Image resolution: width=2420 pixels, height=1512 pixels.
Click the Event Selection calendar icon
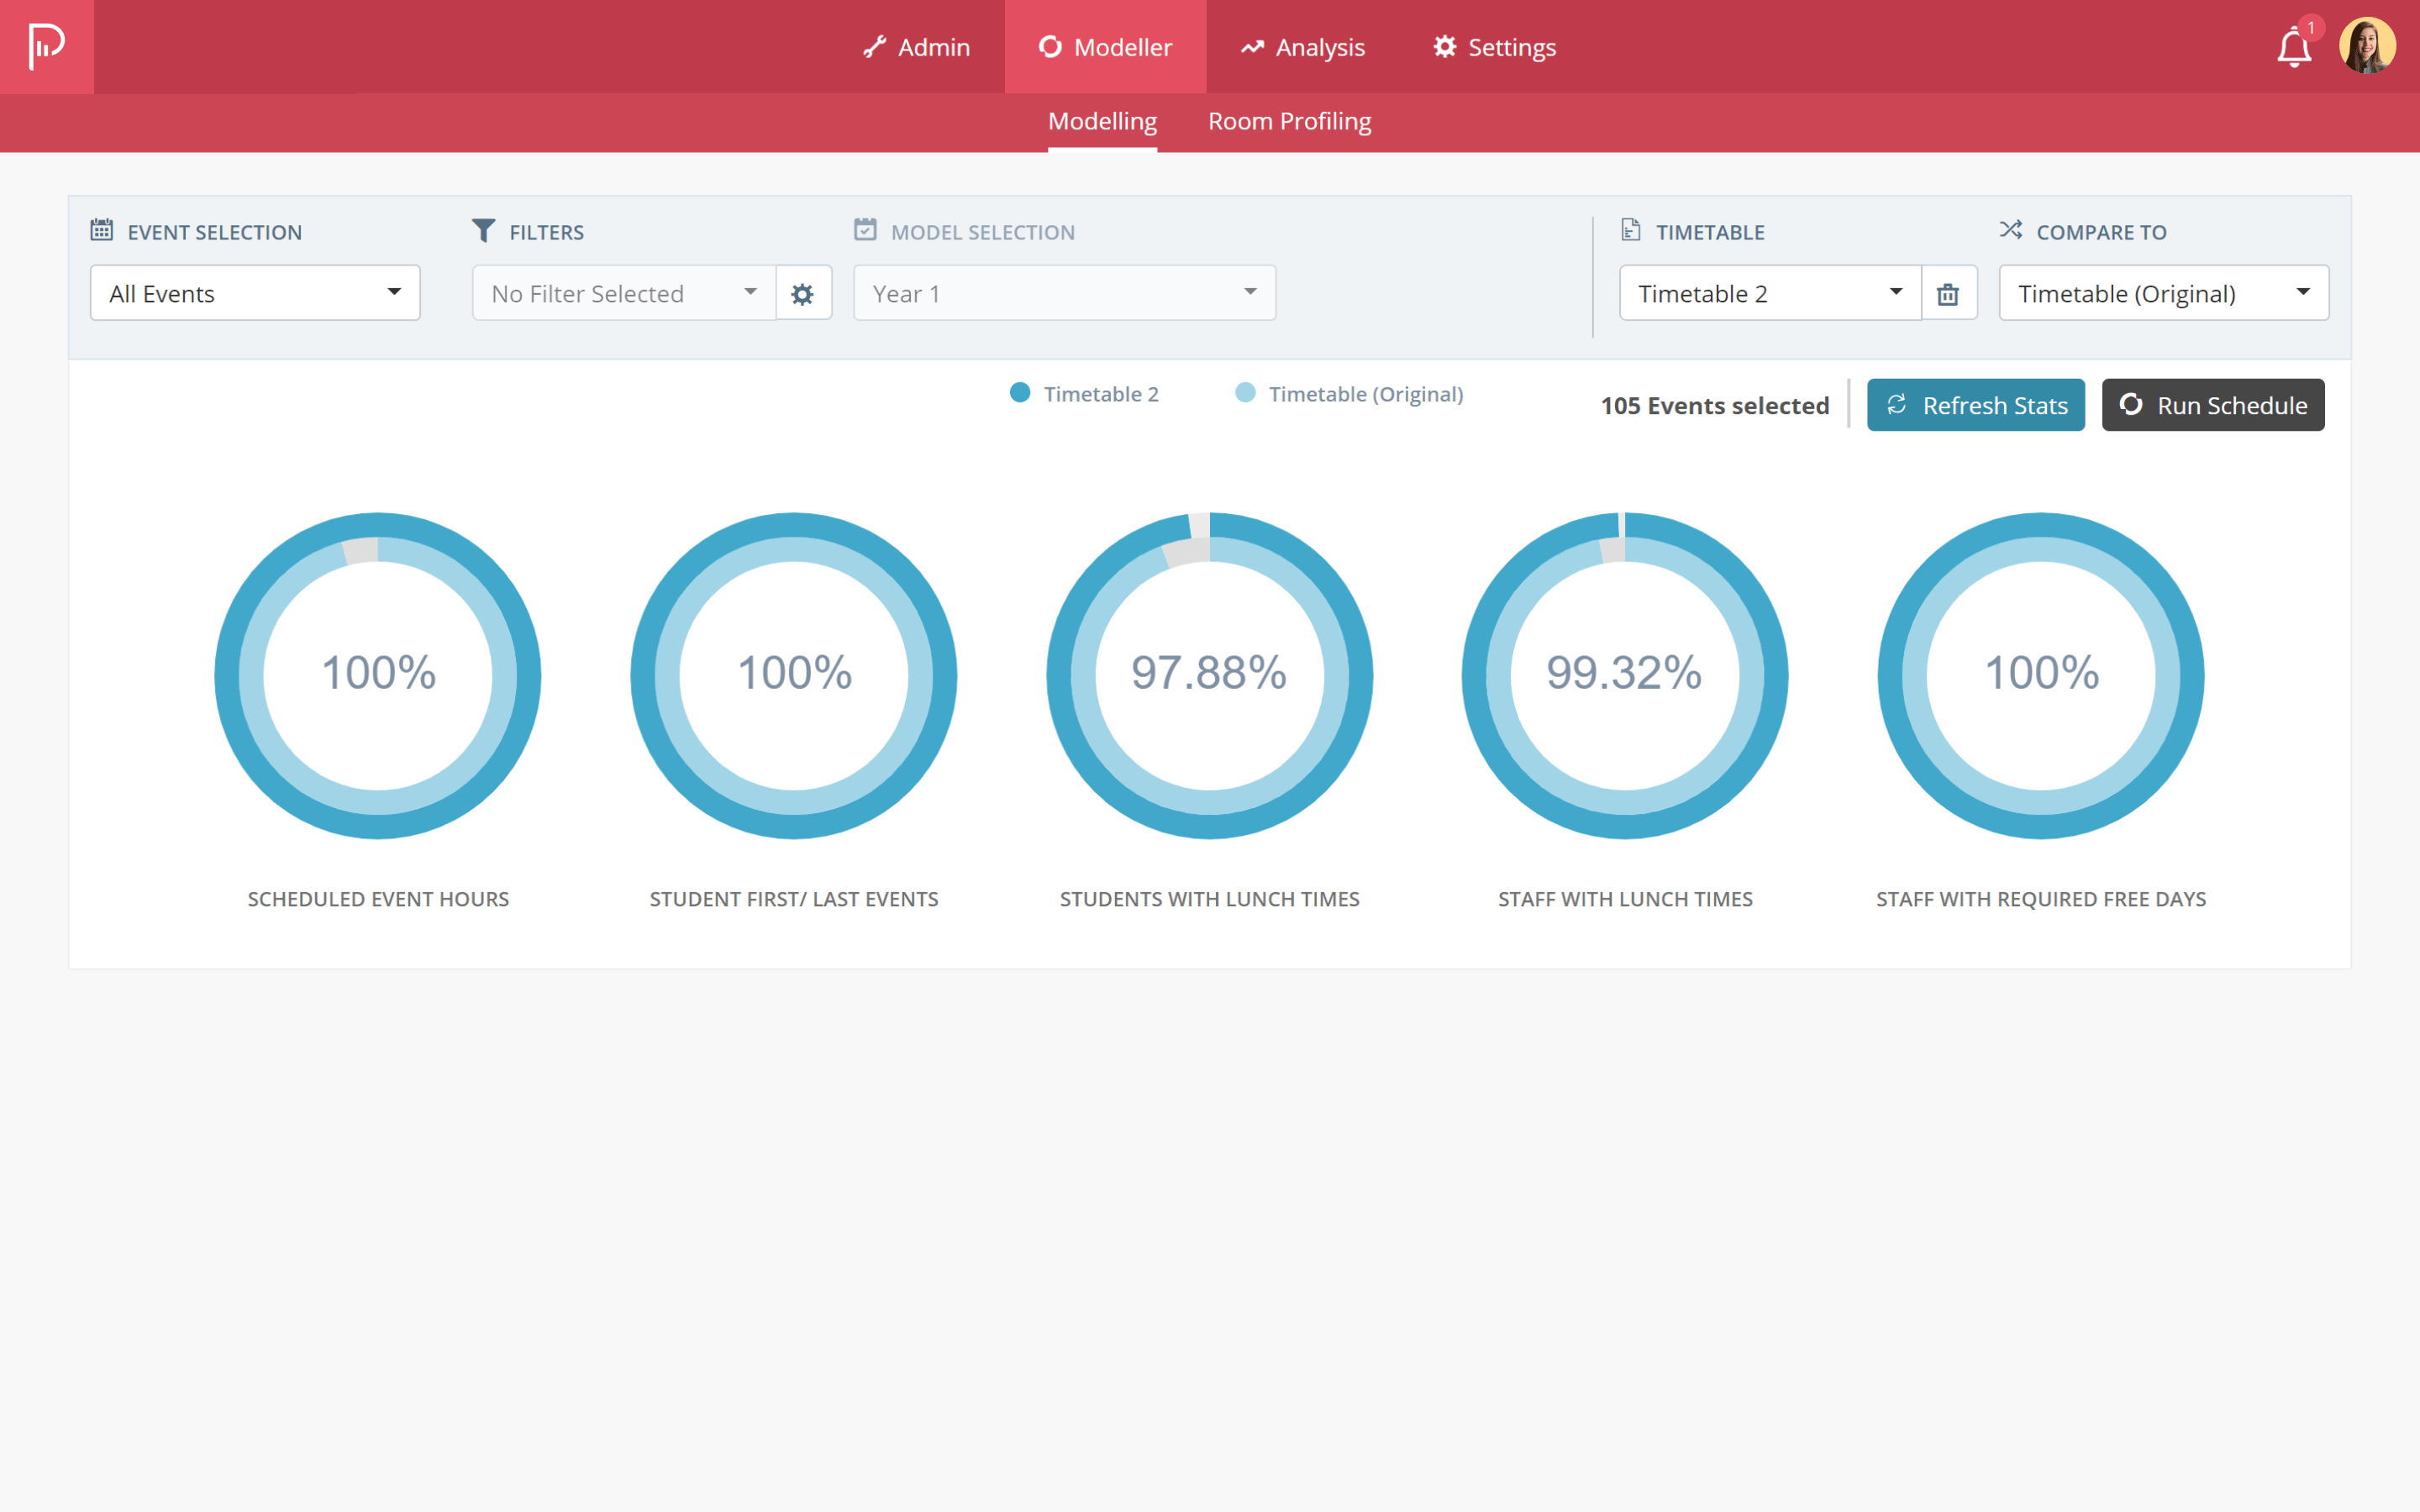102,230
